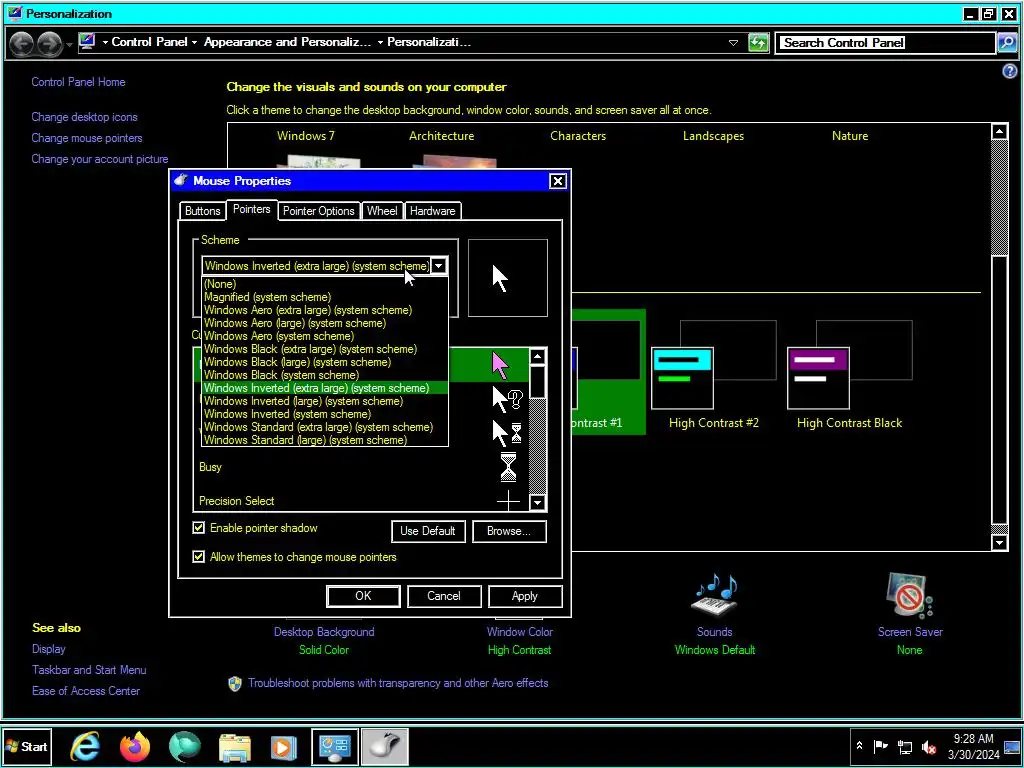Viewport: 1024px width, 768px height.
Task: Click the refresh button beside the address bar
Action: coord(758,42)
